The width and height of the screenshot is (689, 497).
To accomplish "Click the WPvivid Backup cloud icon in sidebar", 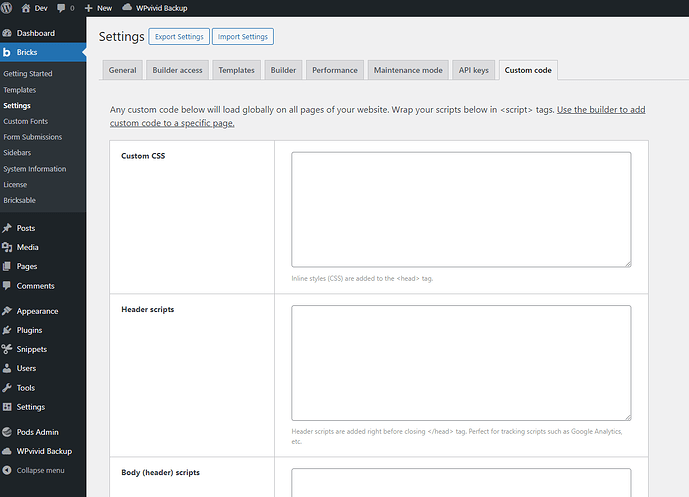I will 7,451.
